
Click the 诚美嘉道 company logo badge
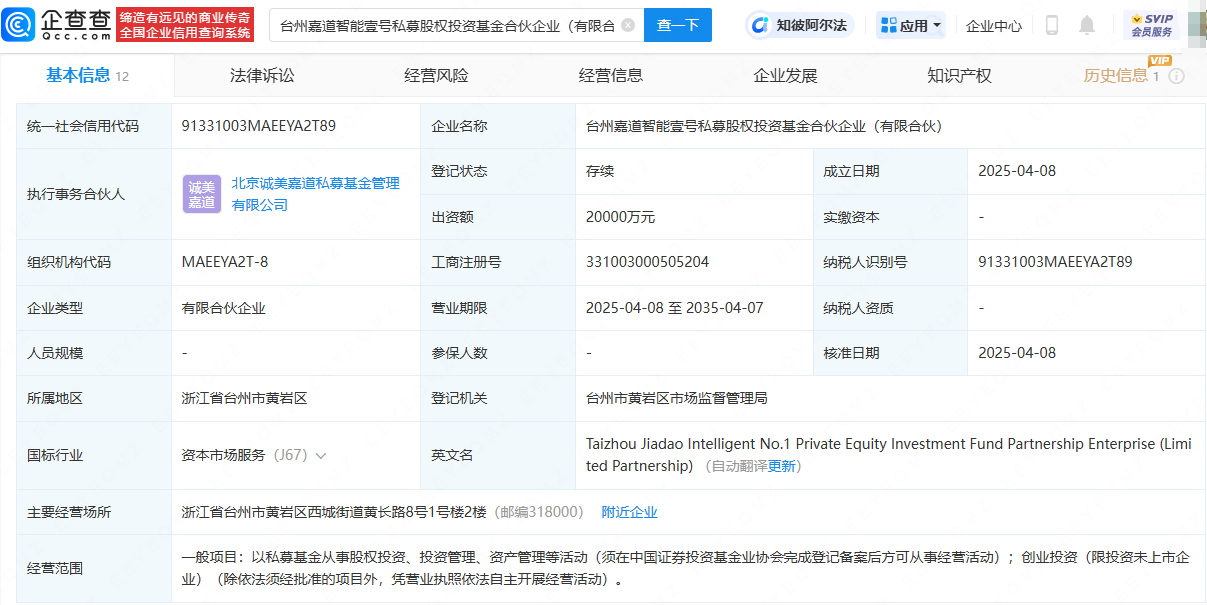tap(202, 194)
